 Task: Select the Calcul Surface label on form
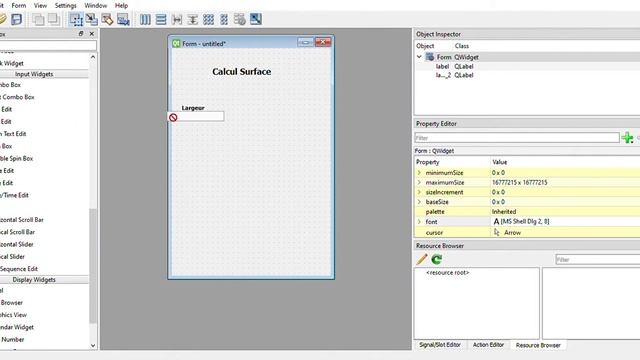pos(242,71)
